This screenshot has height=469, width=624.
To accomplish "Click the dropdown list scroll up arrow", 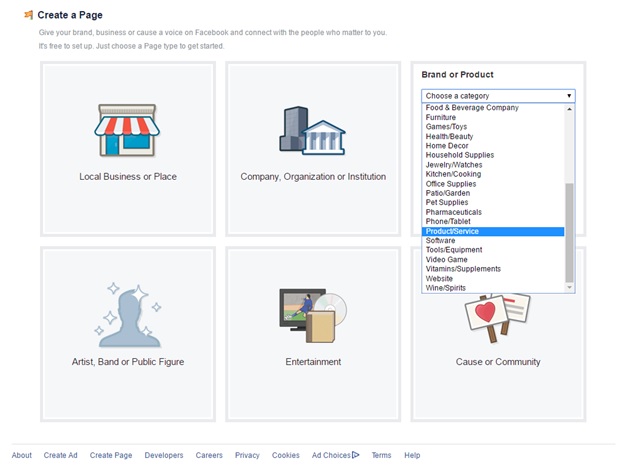I will pyautogui.click(x=569, y=109).
